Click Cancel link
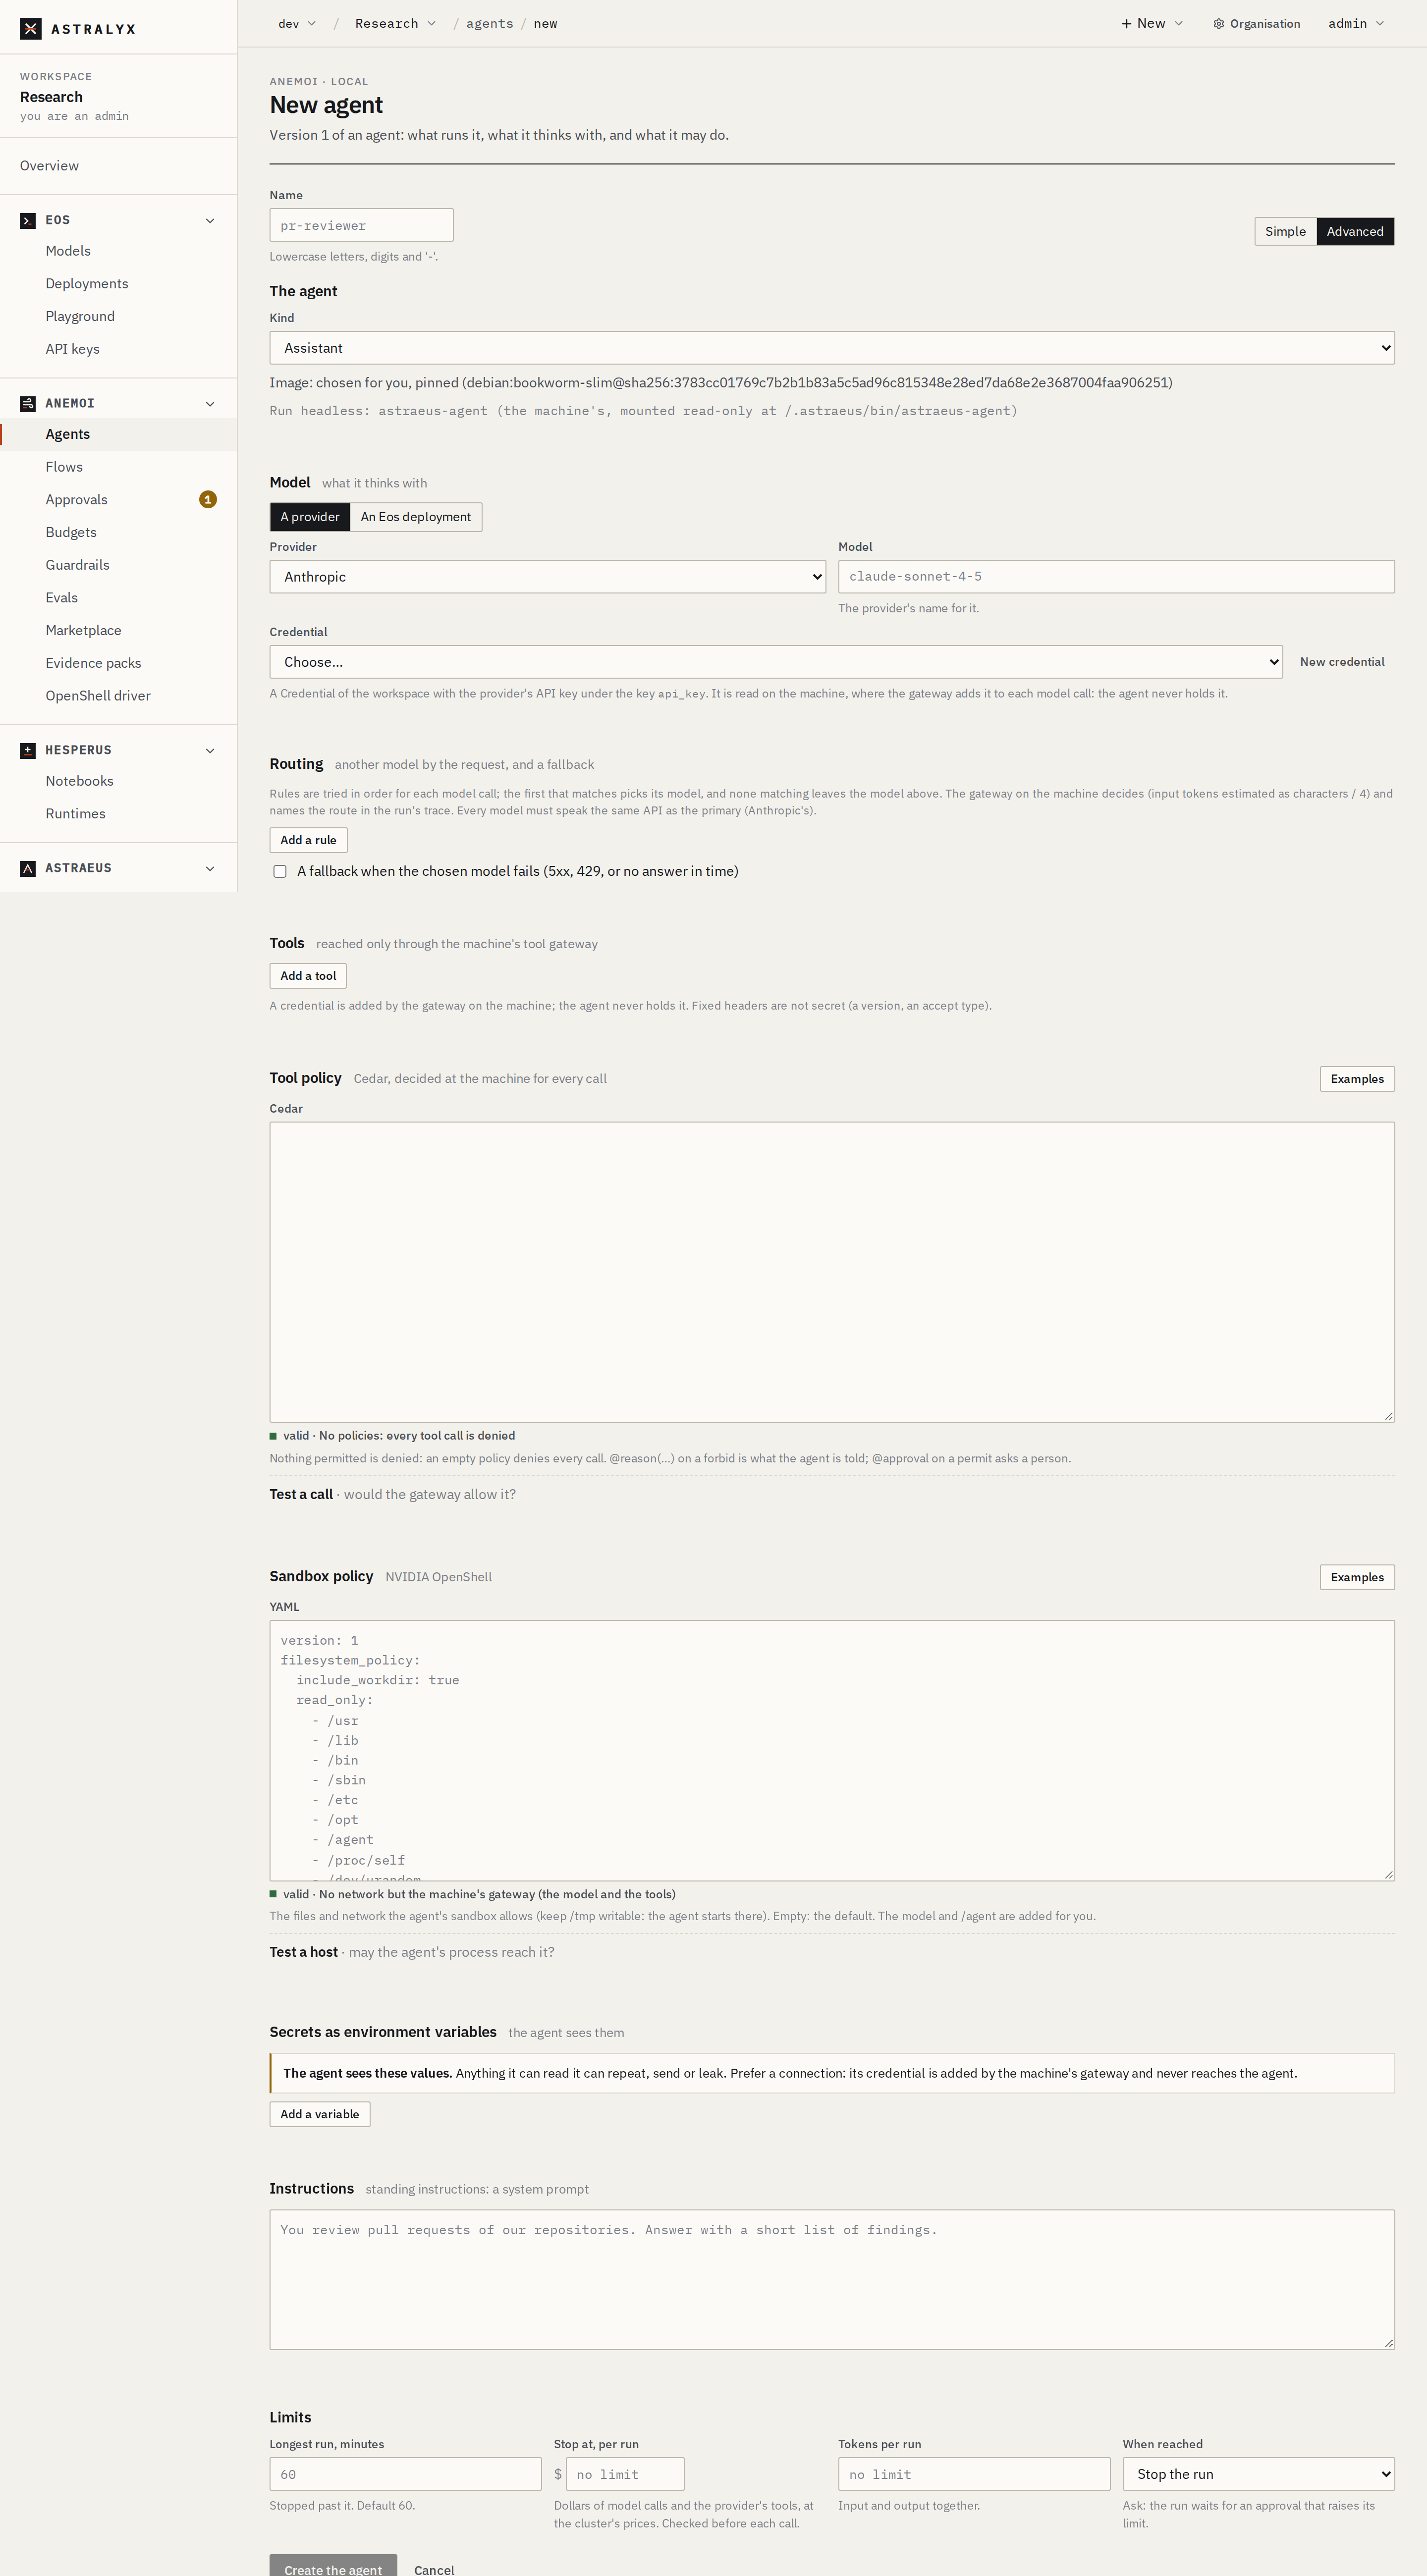Image resolution: width=1427 pixels, height=2576 pixels. tap(434, 2569)
